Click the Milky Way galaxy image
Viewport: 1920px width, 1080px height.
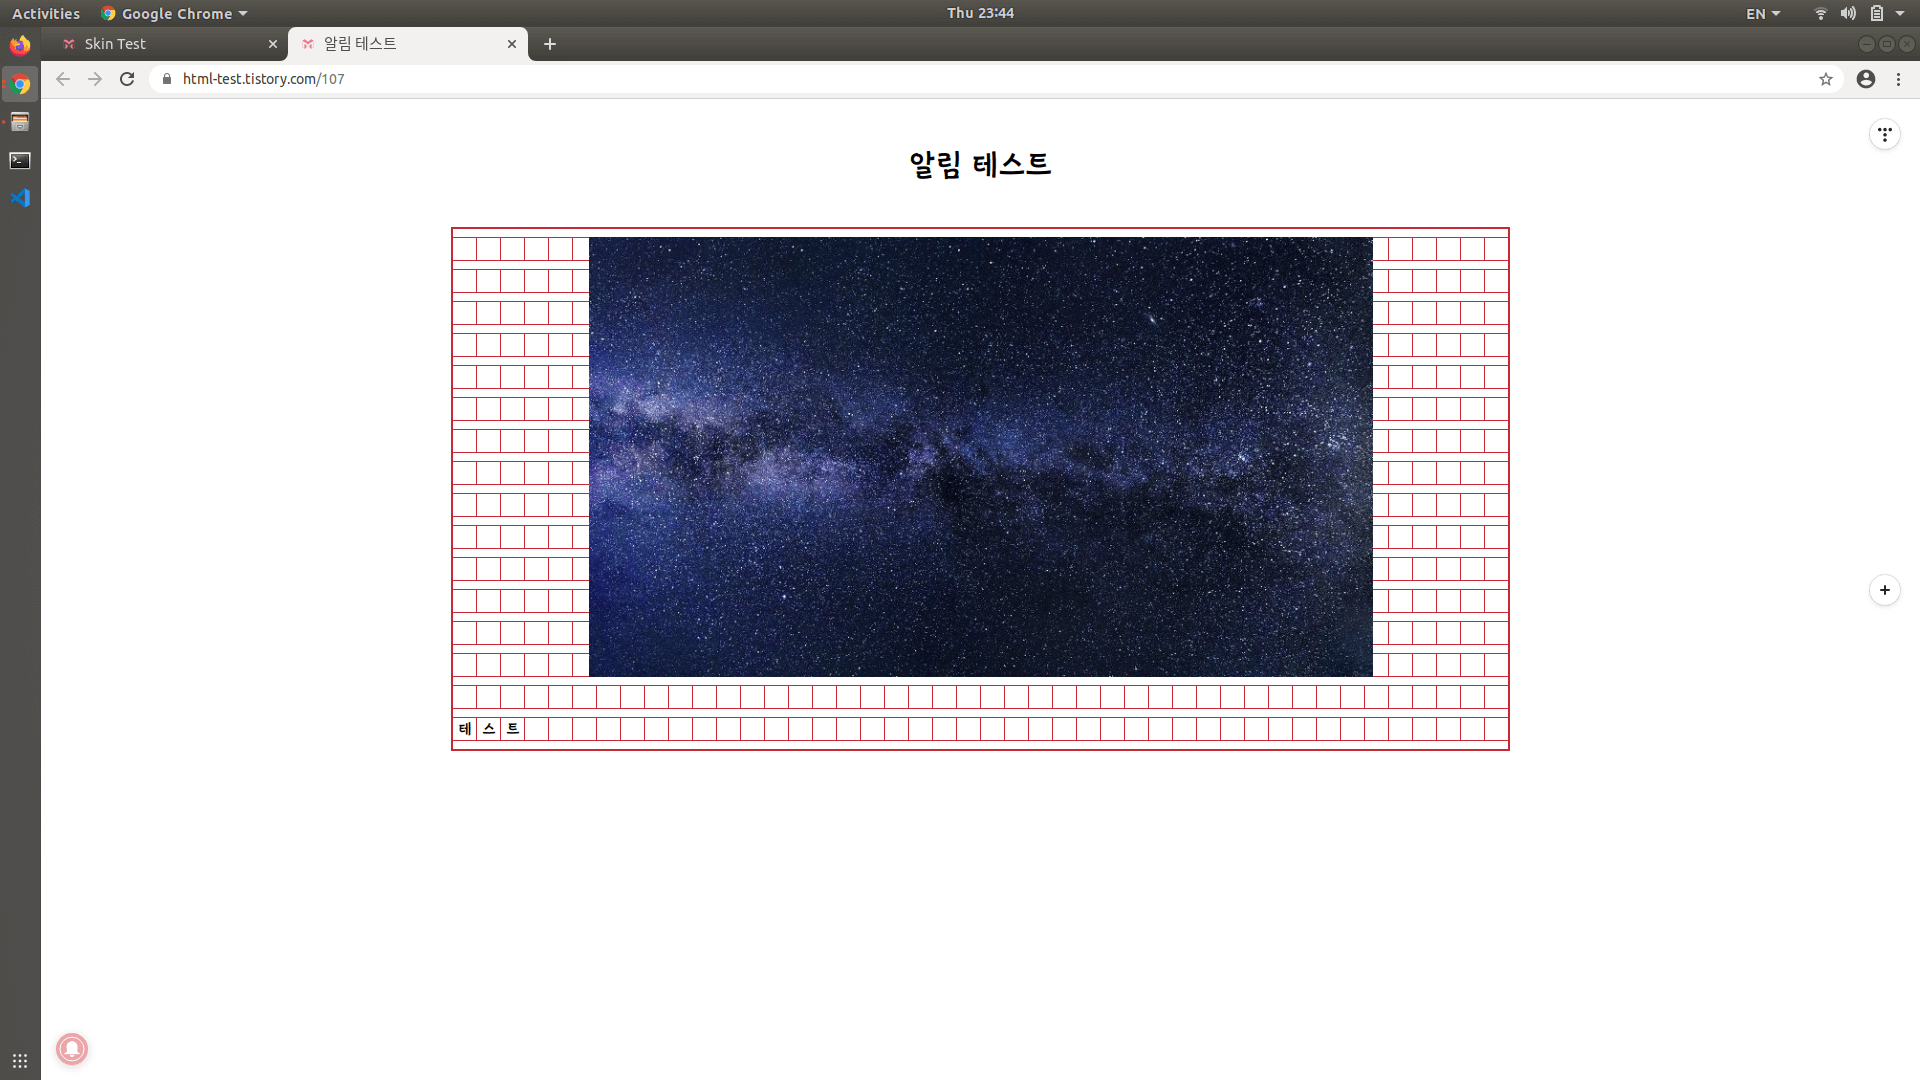980,456
